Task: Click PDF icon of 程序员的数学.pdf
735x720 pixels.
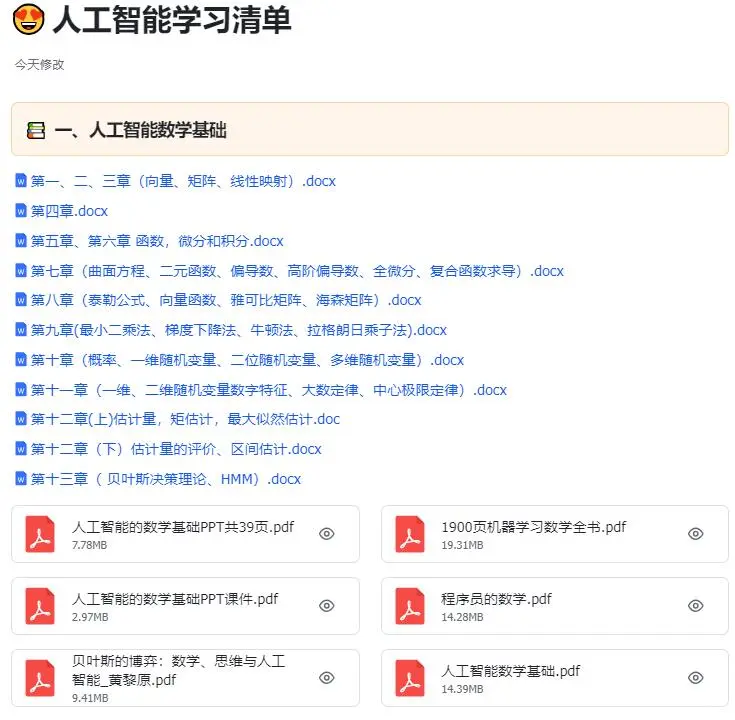Action: pyautogui.click(x=410, y=606)
